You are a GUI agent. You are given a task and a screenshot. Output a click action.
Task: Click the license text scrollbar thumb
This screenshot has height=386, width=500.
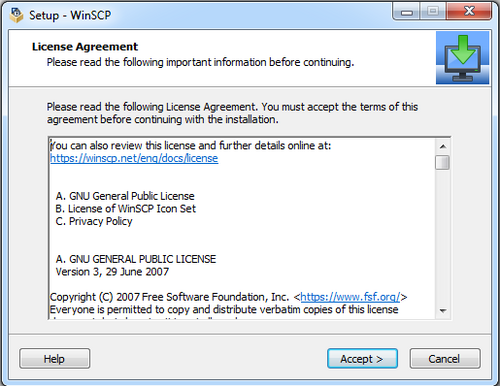(443, 163)
